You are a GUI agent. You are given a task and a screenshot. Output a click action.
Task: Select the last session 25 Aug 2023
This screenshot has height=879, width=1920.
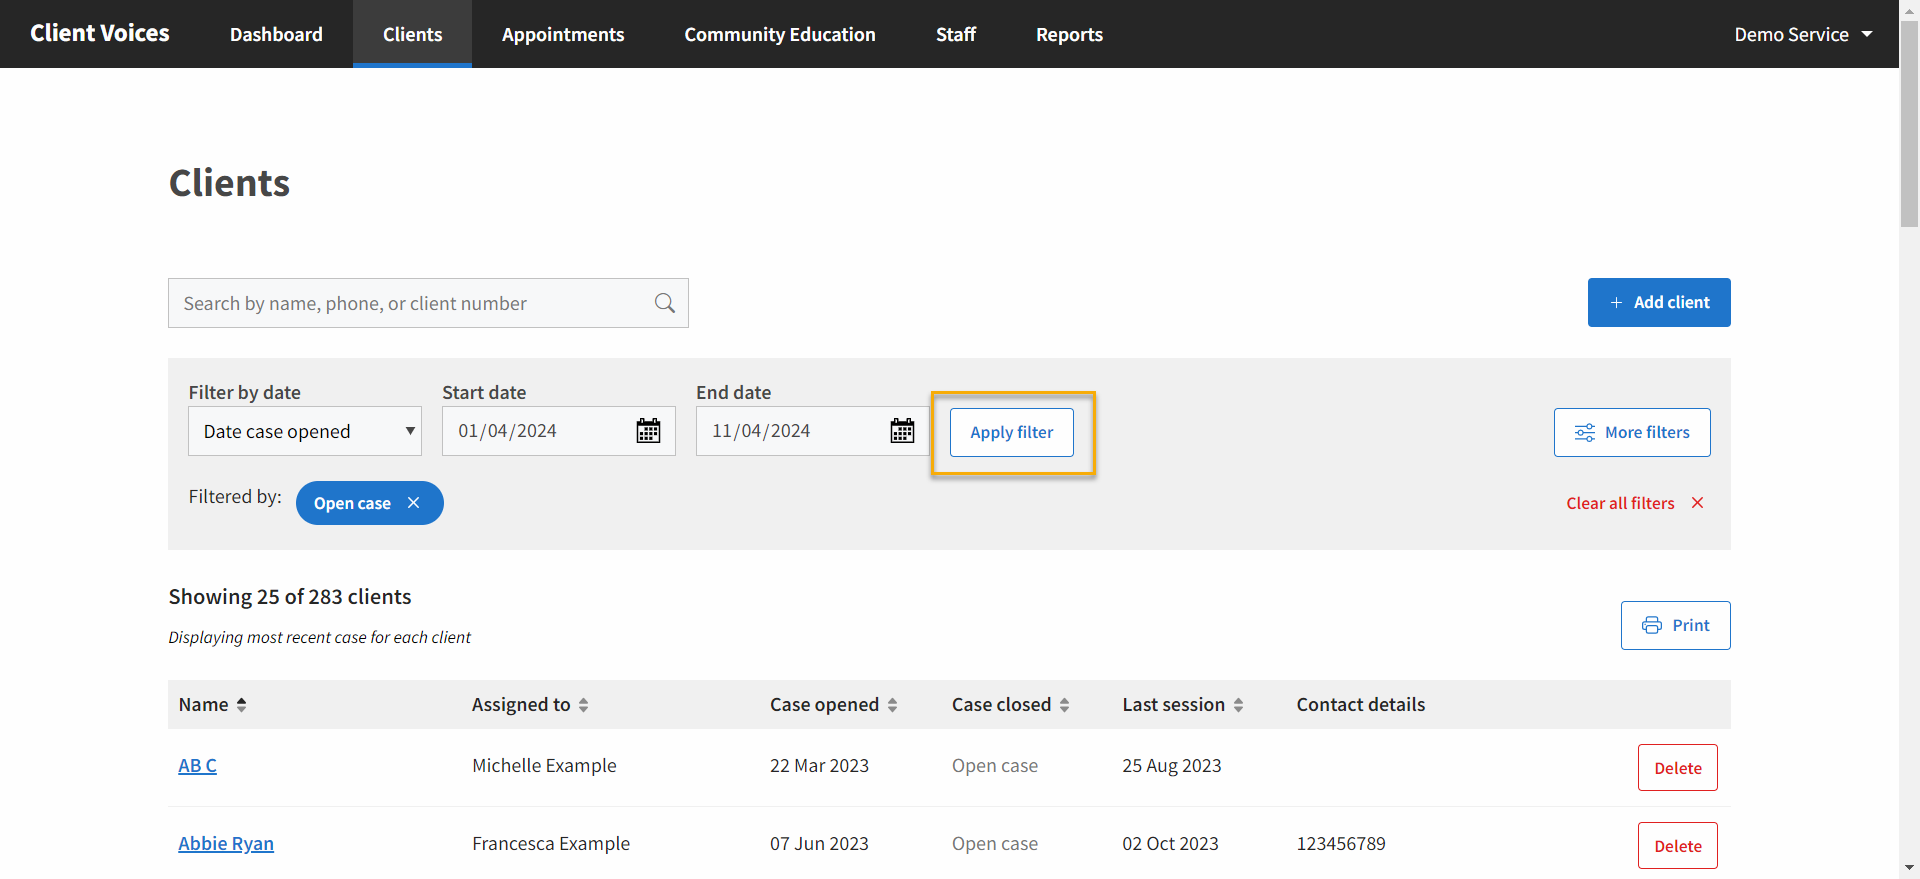coord(1172,765)
